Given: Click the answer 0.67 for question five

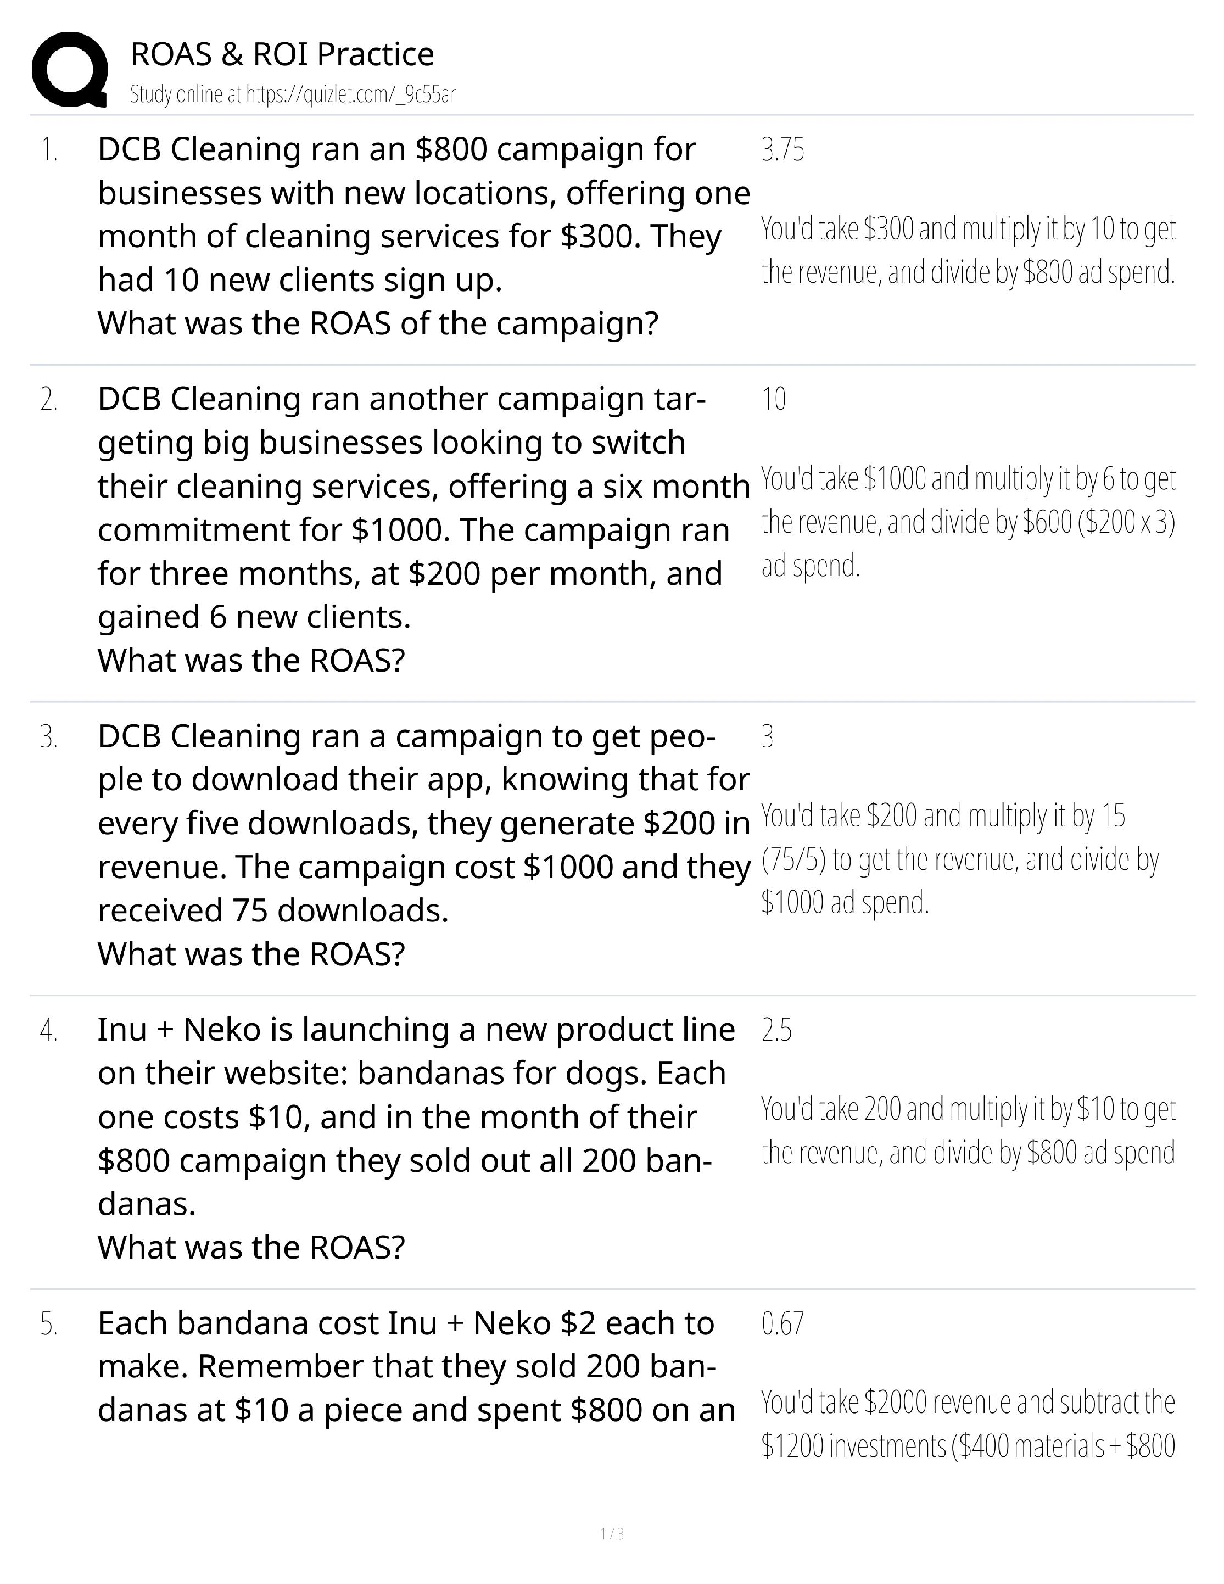Looking at the screenshot, I should [x=782, y=1324].
